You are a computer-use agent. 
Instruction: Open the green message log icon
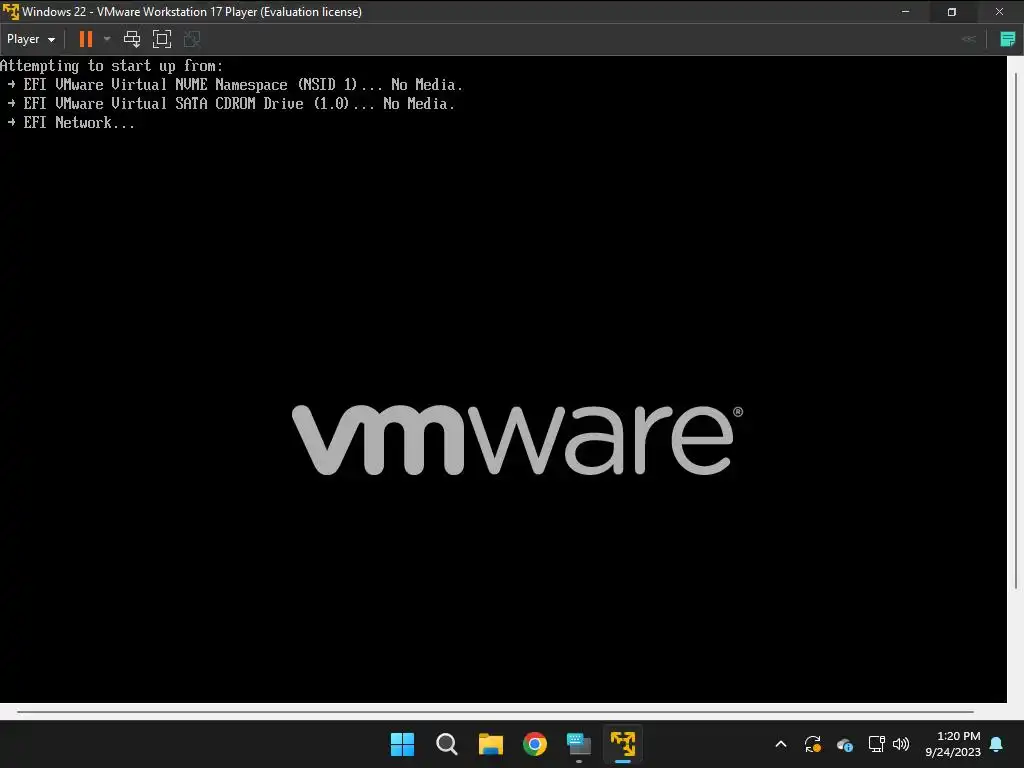coord(1008,39)
